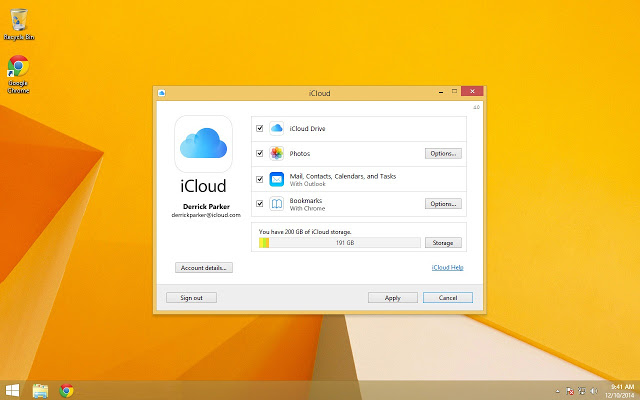Open Photos Options button

[443, 153]
